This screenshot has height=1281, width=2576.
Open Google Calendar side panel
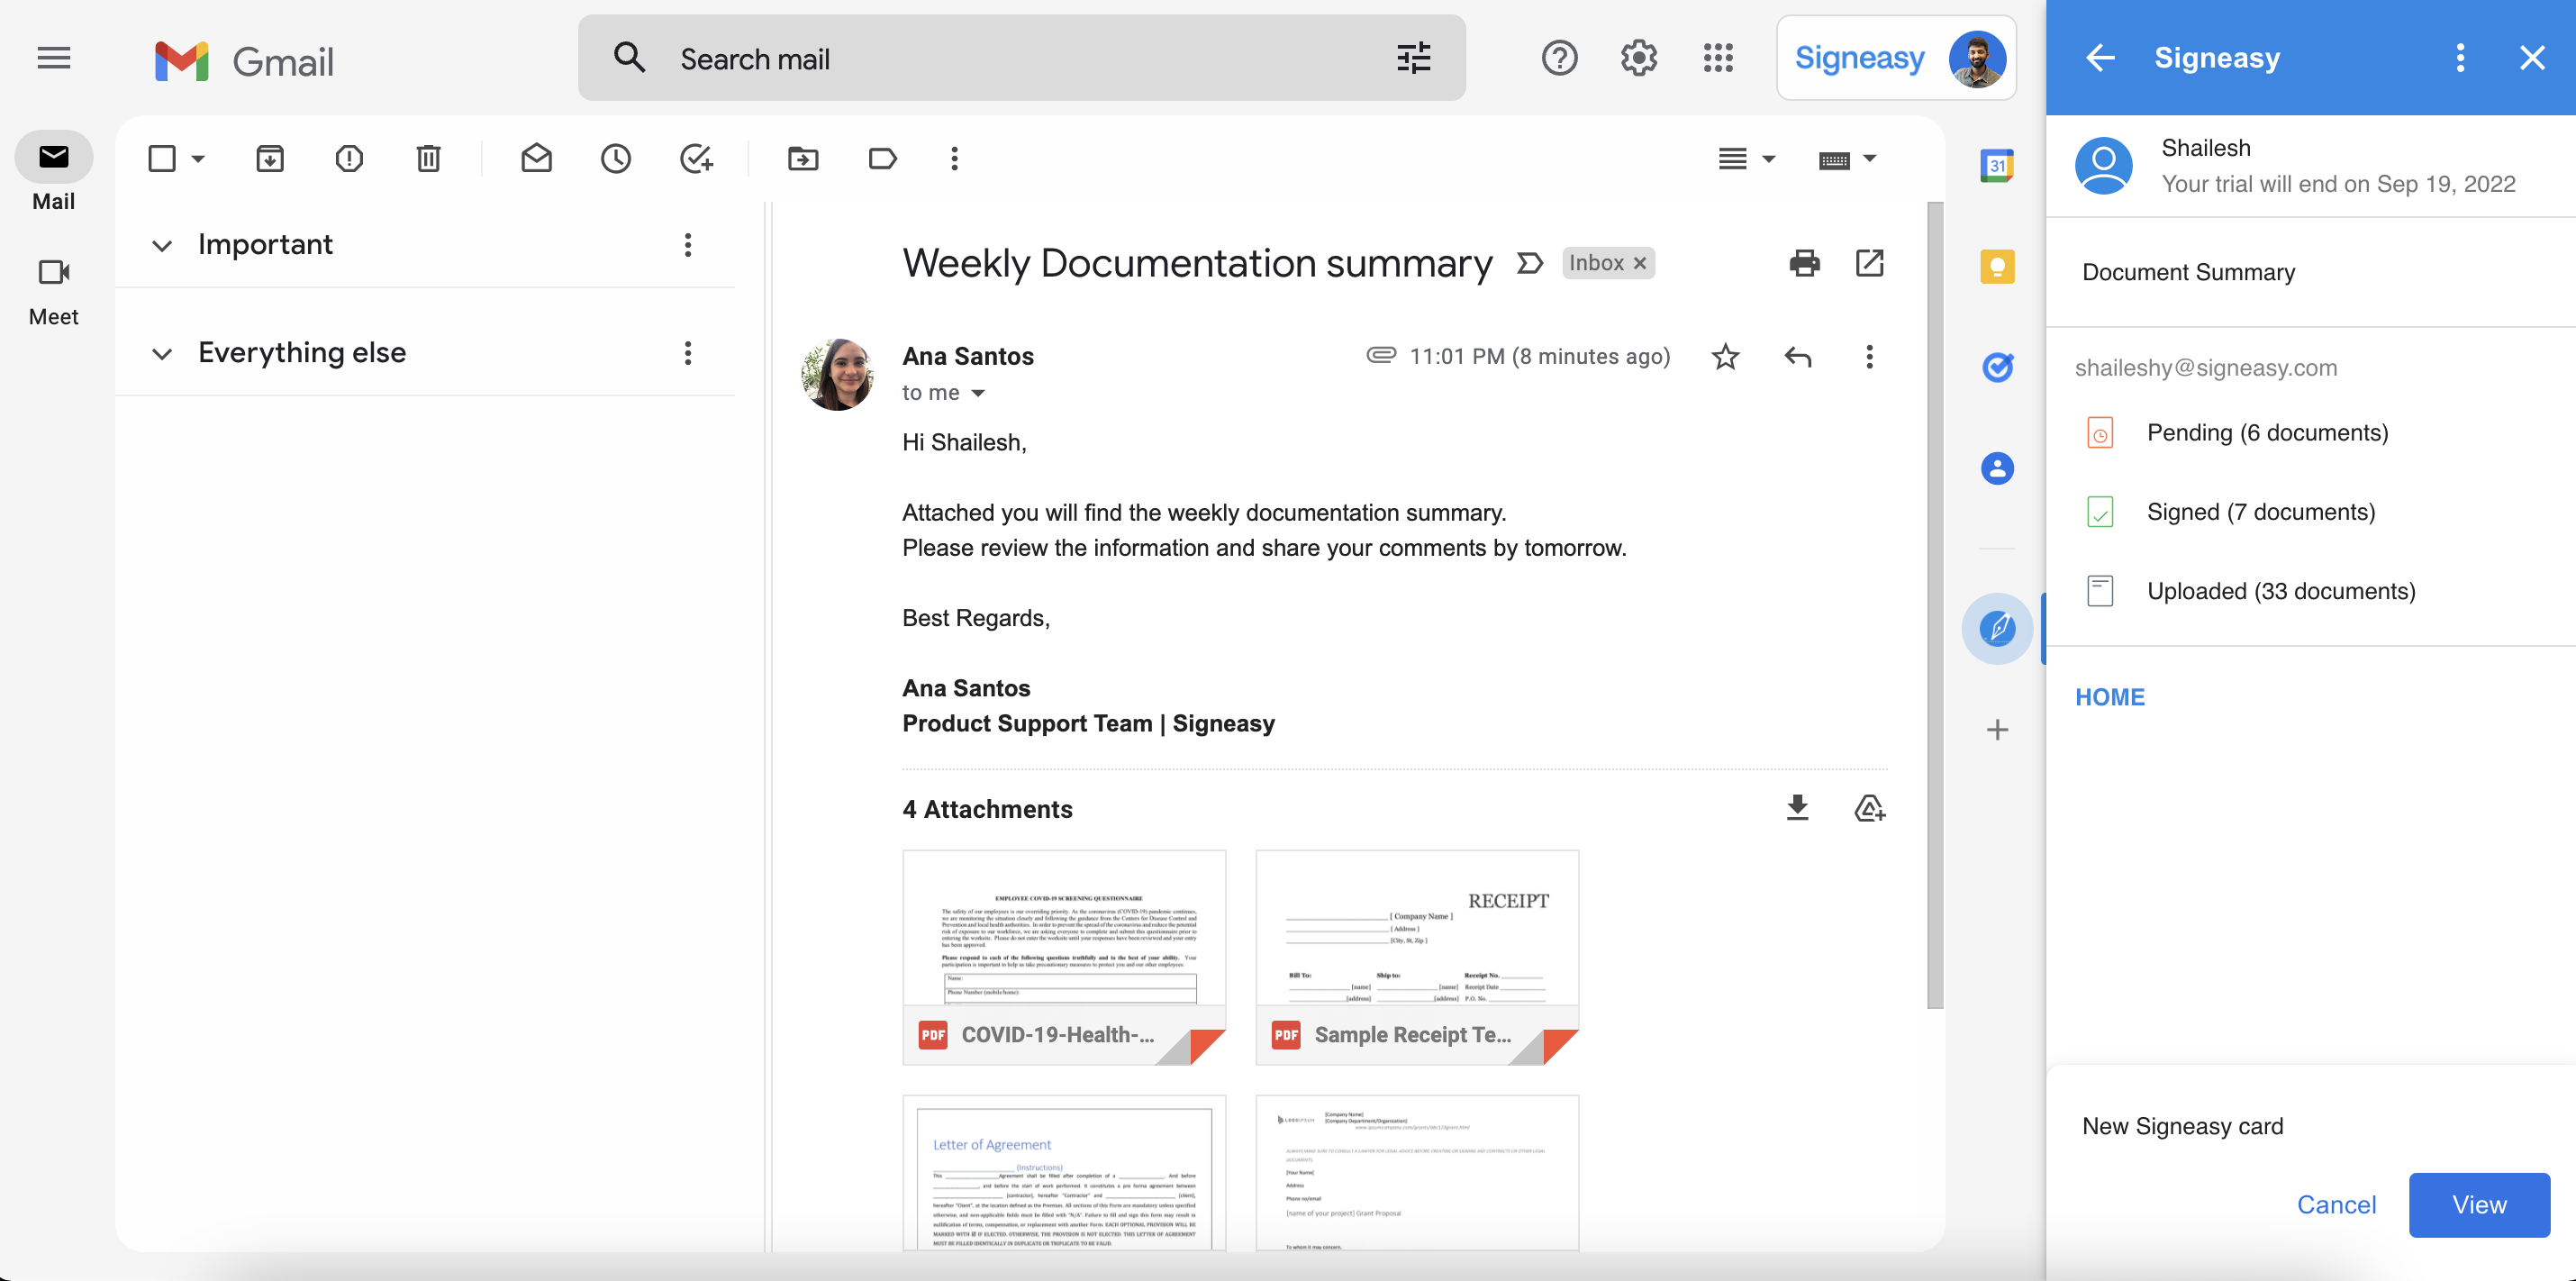coord(1997,165)
